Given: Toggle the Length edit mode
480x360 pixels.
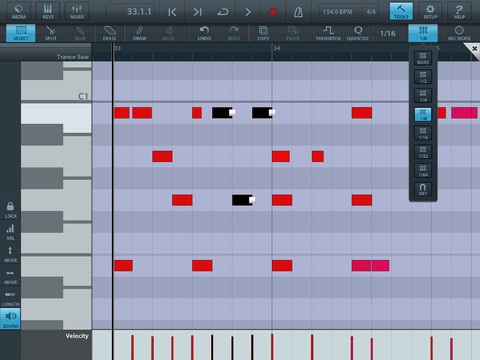Looking at the screenshot, I should 10,299.
